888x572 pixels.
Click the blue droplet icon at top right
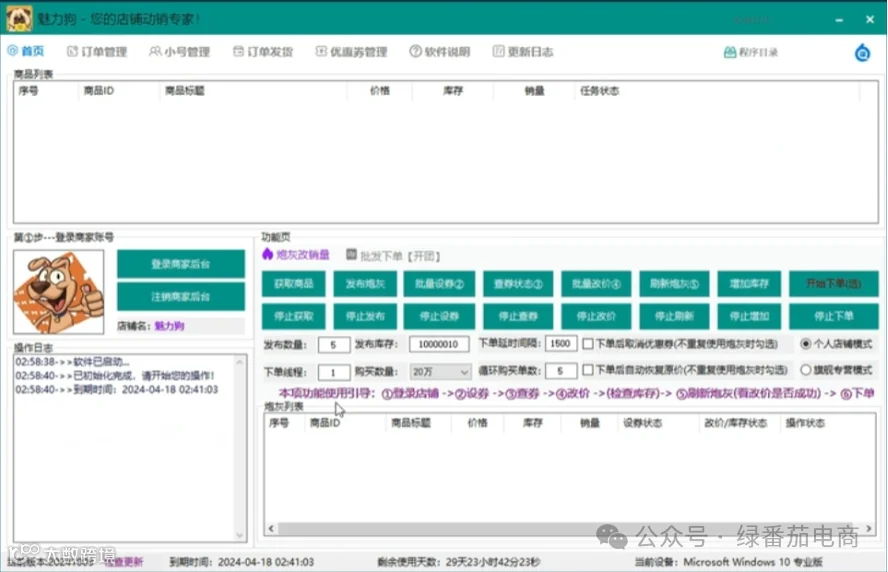[x=862, y=52]
